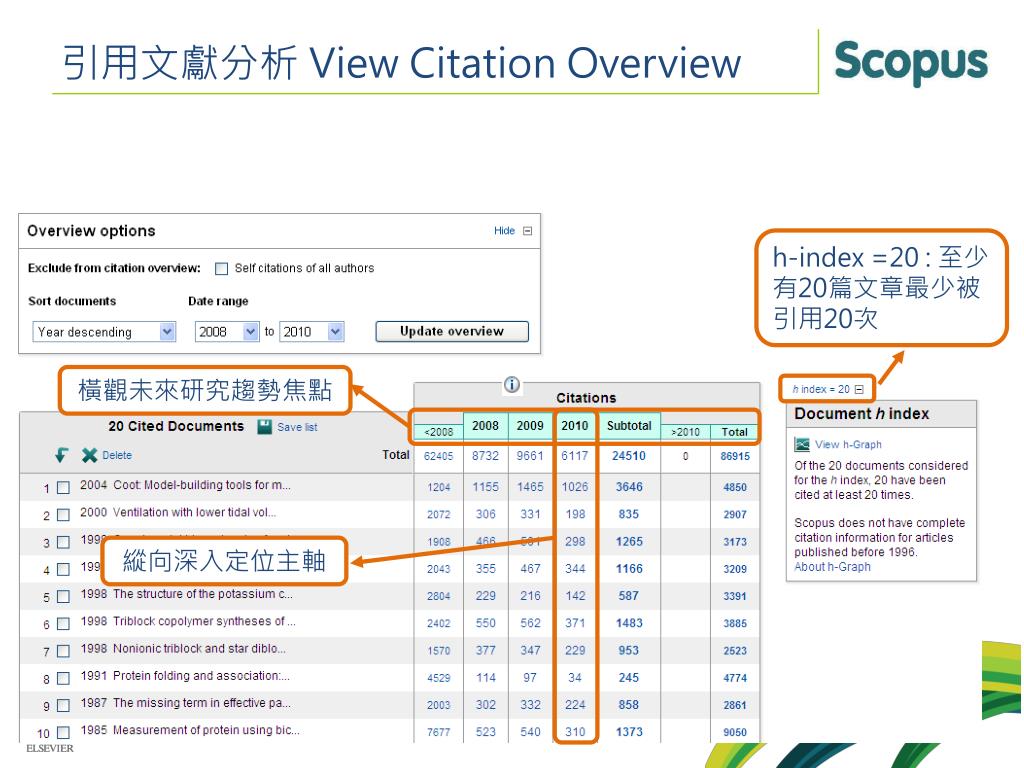Click the Delete link

tap(117, 455)
